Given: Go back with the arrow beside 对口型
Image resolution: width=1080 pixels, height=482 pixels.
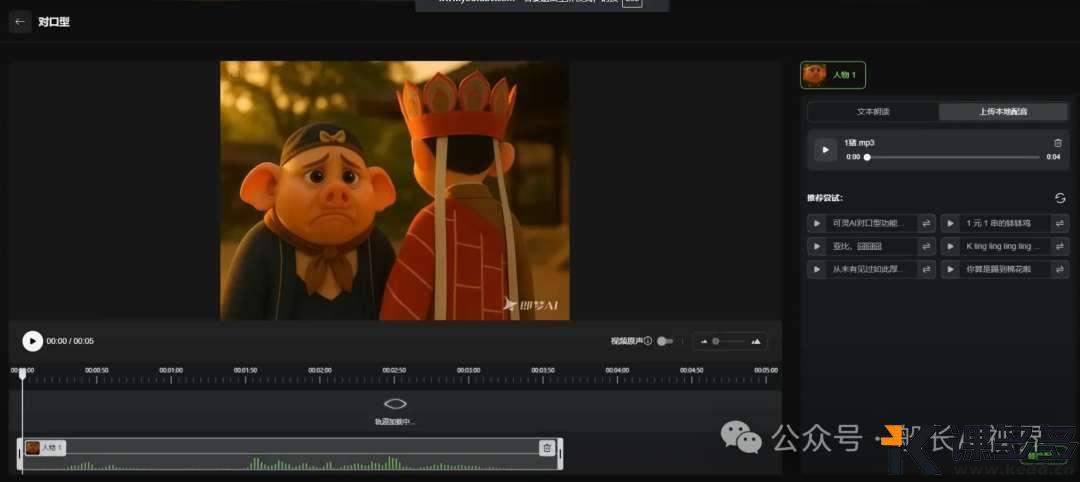Looking at the screenshot, I should [20, 22].
